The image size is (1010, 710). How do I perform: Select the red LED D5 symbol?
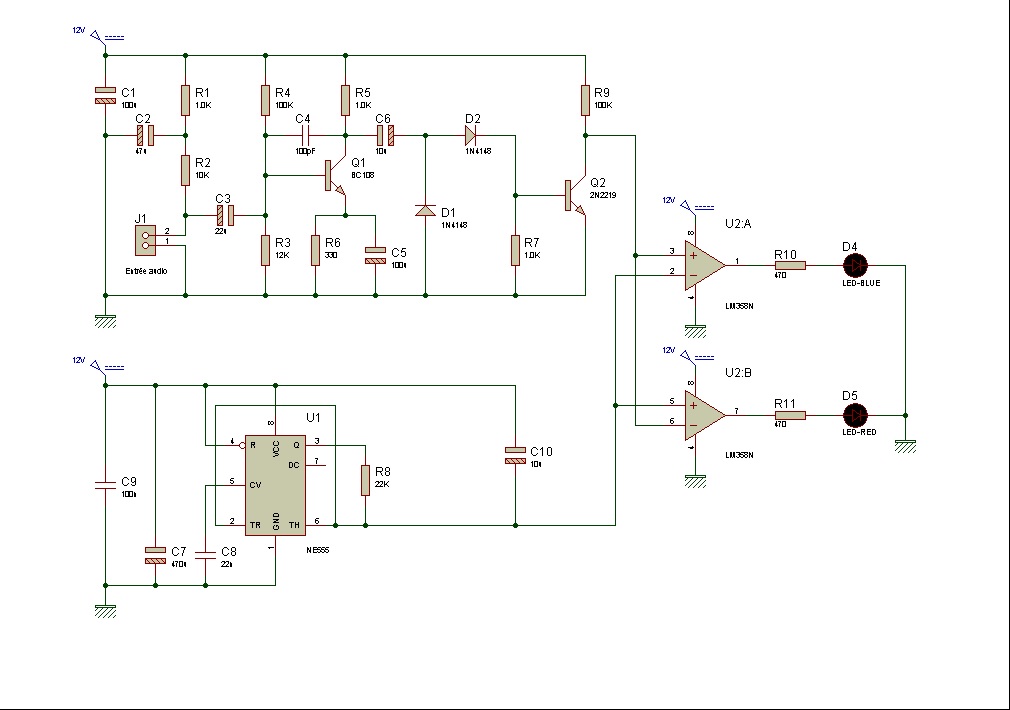855,415
